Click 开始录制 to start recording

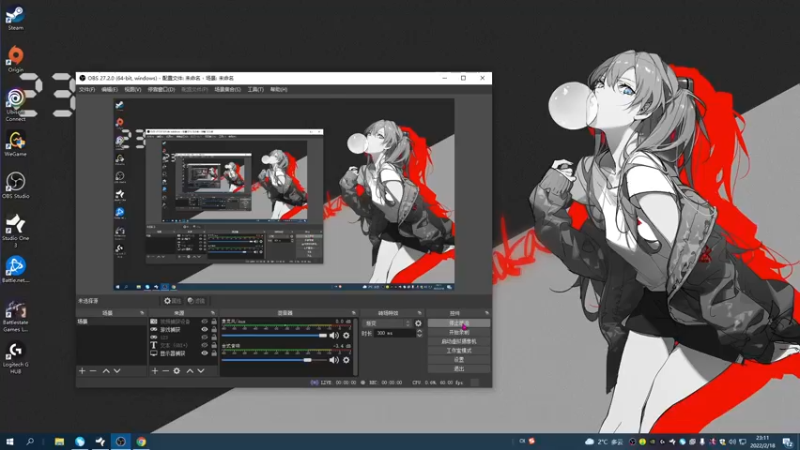(459, 332)
